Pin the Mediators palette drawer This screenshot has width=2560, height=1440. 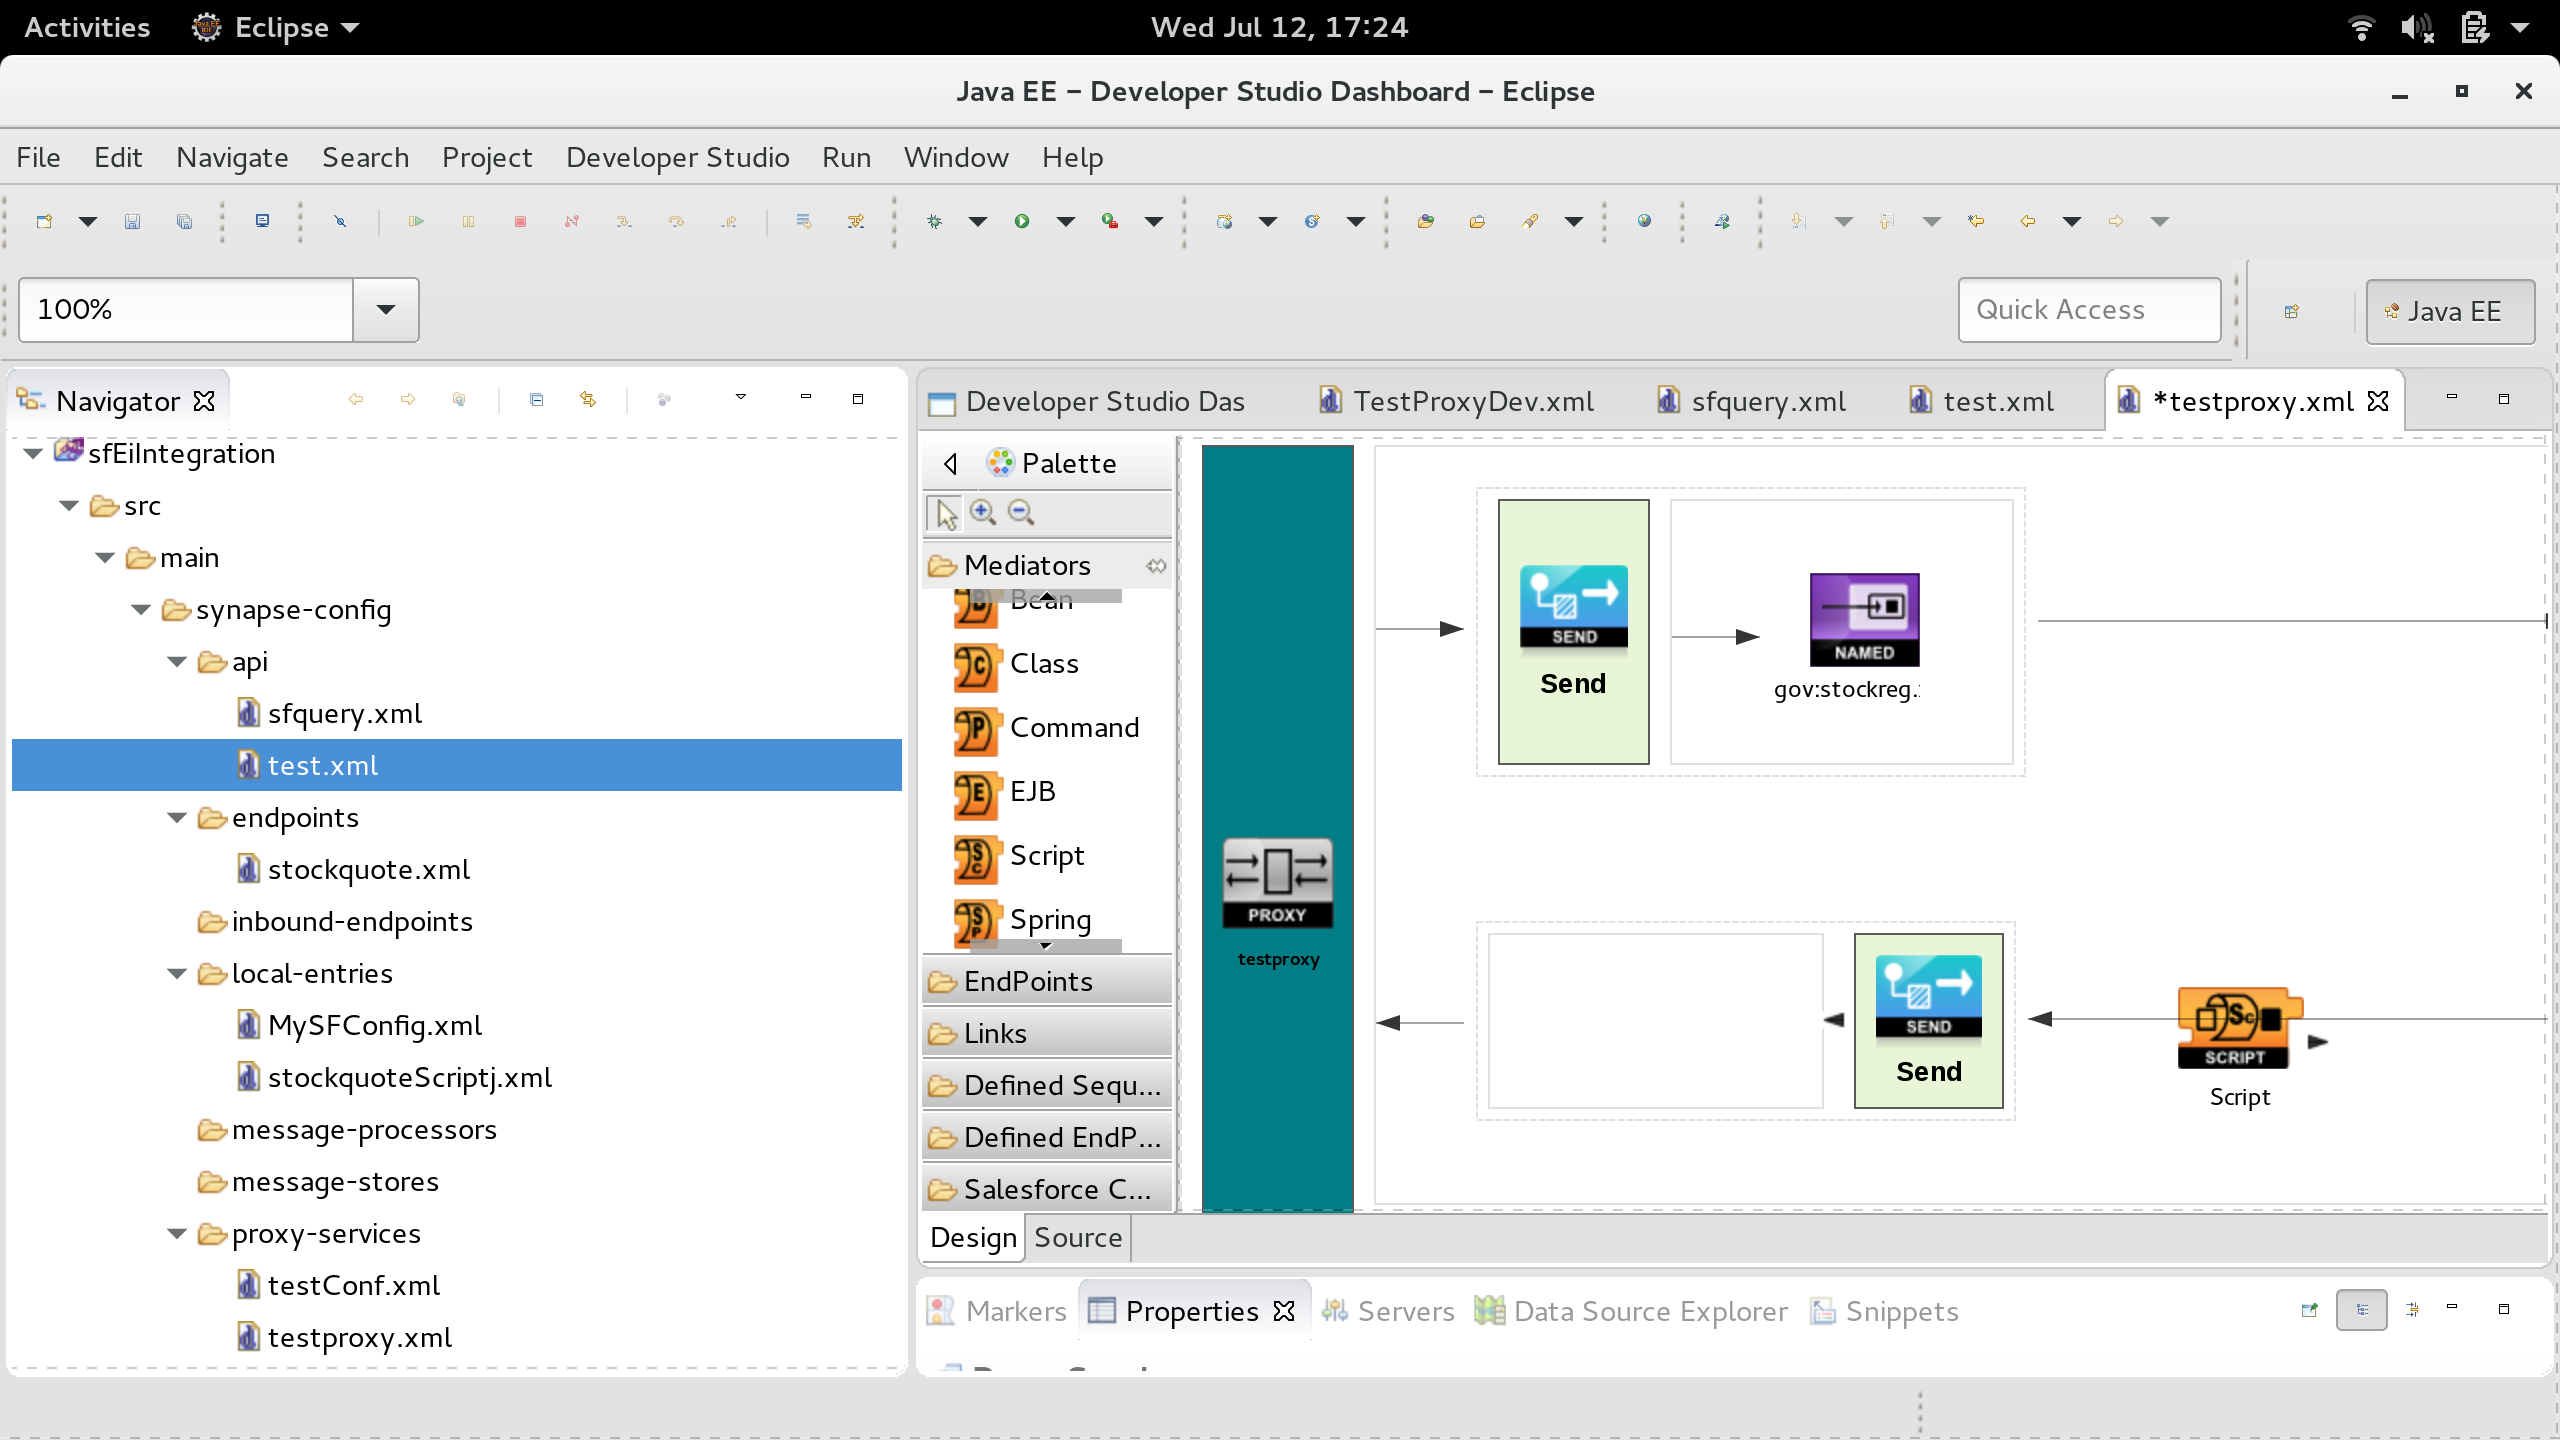pyautogui.click(x=1156, y=566)
